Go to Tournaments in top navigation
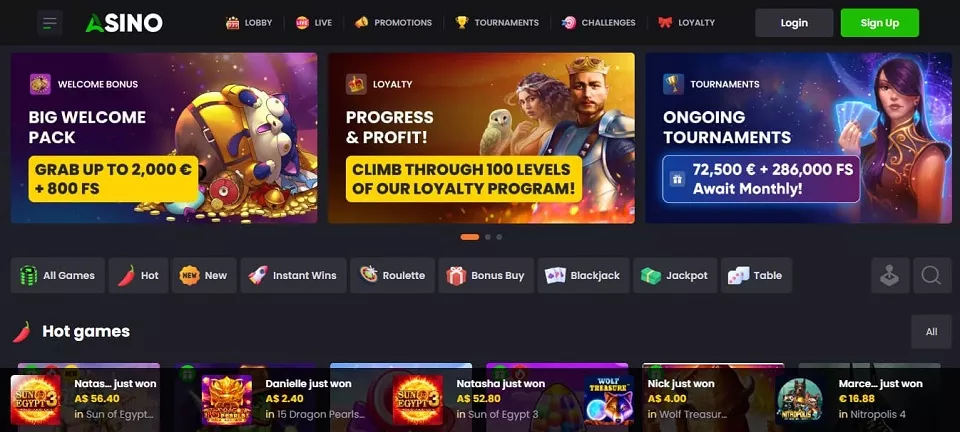The width and height of the screenshot is (960, 432). [497, 23]
